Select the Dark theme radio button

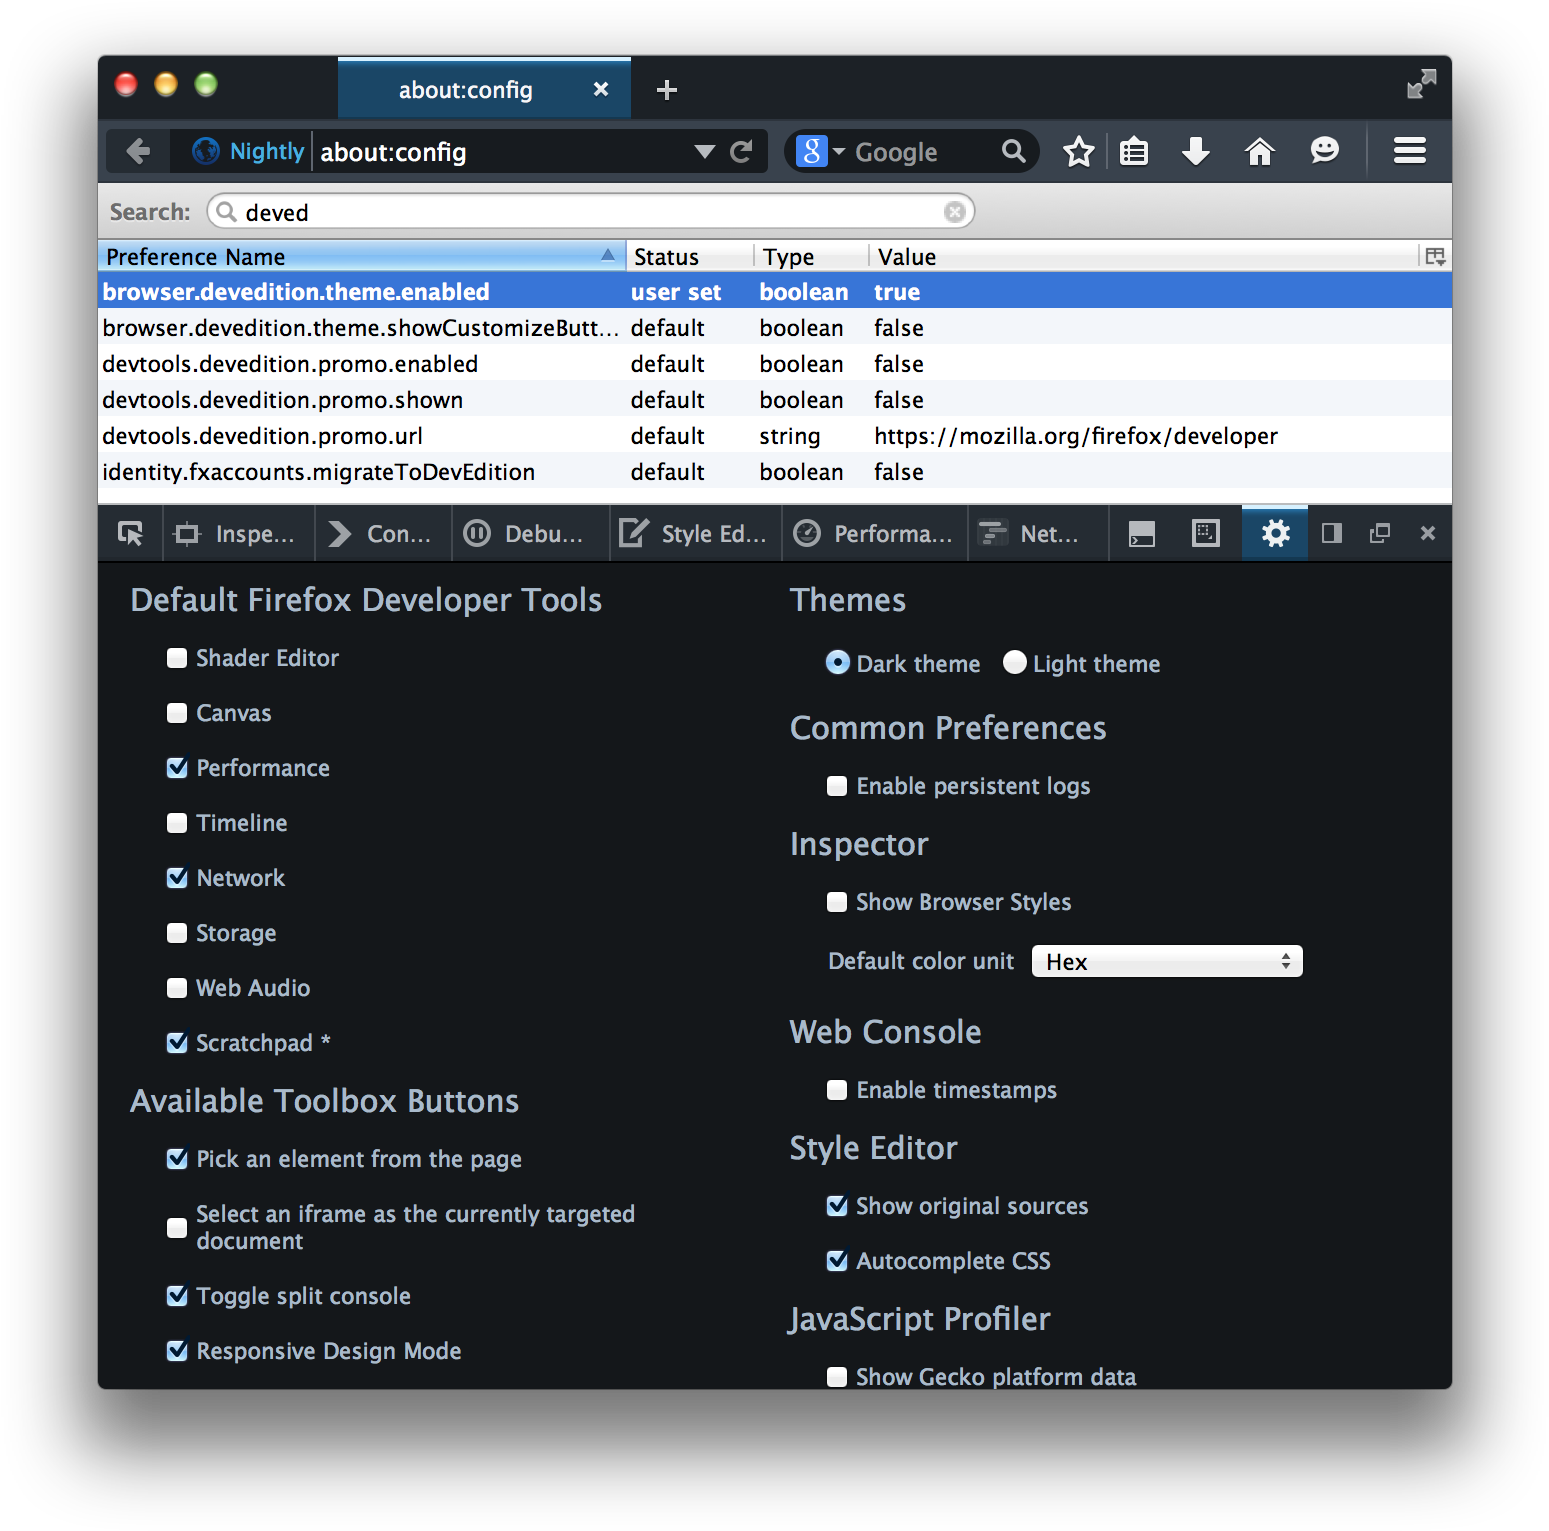point(838,662)
